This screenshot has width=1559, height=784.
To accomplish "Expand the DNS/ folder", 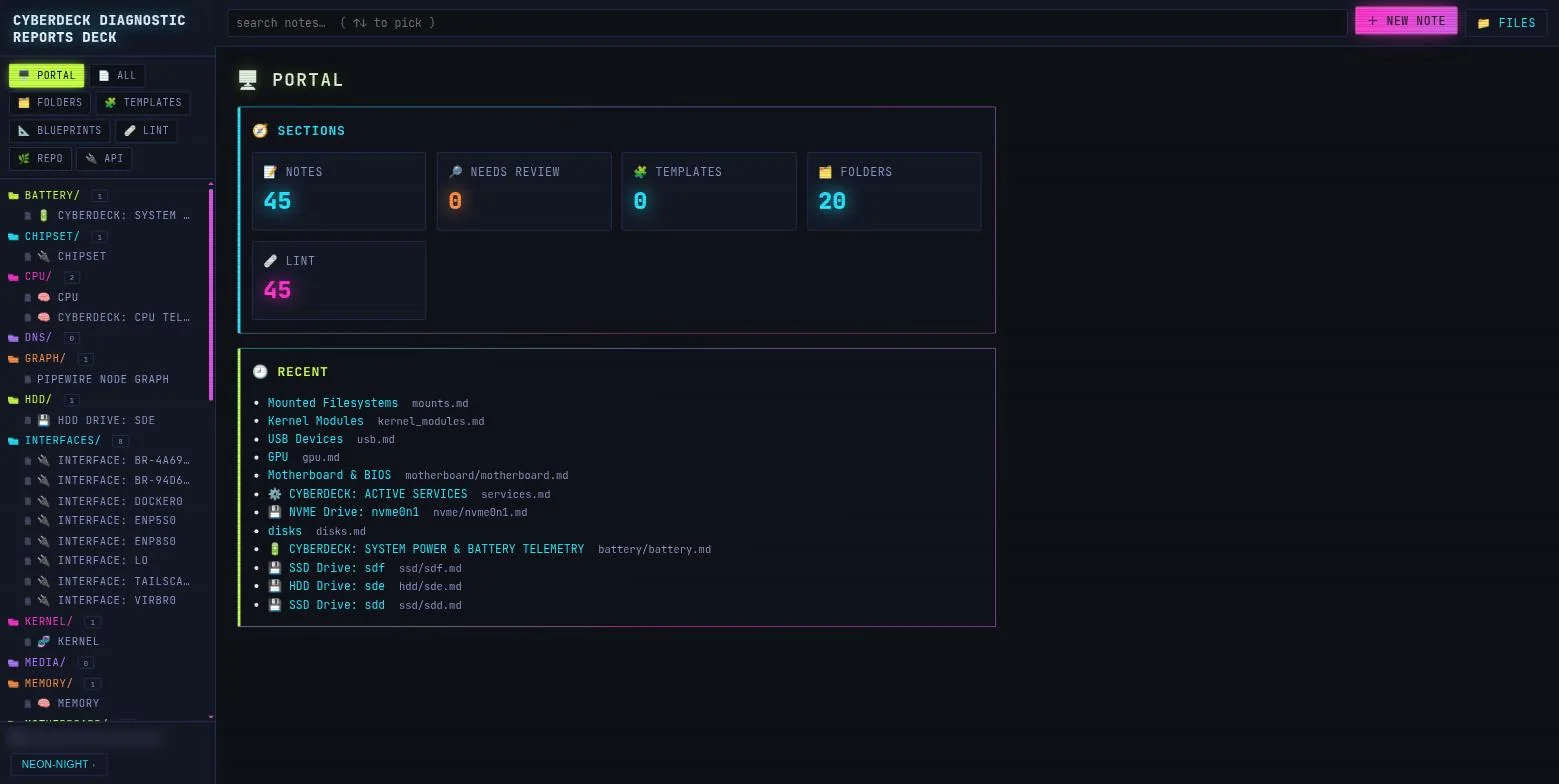I will point(38,338).
